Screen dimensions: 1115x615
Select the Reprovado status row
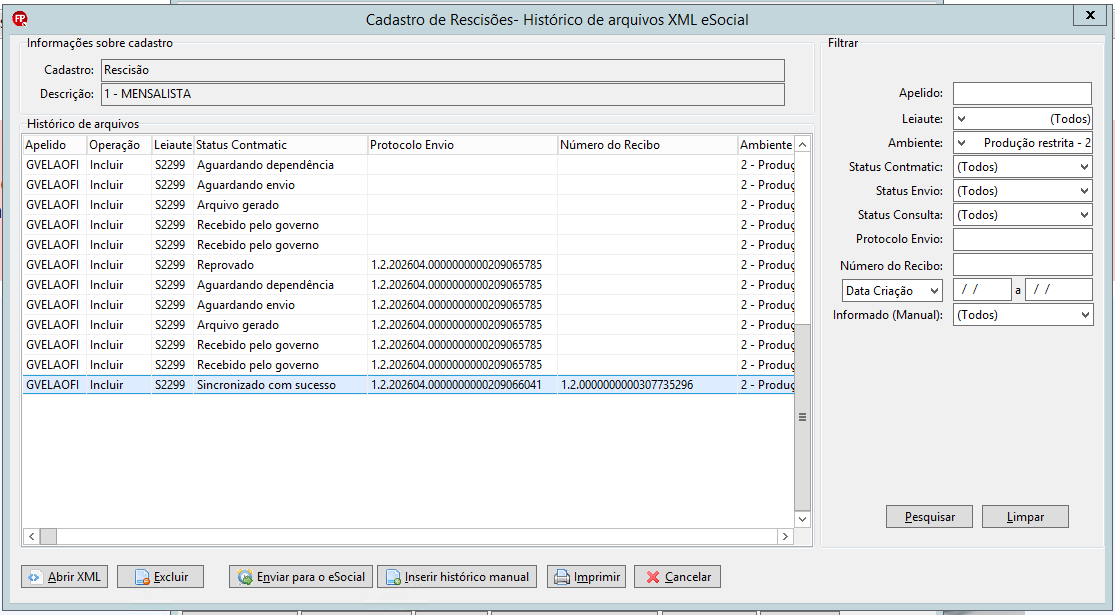[x=408, y=265]
